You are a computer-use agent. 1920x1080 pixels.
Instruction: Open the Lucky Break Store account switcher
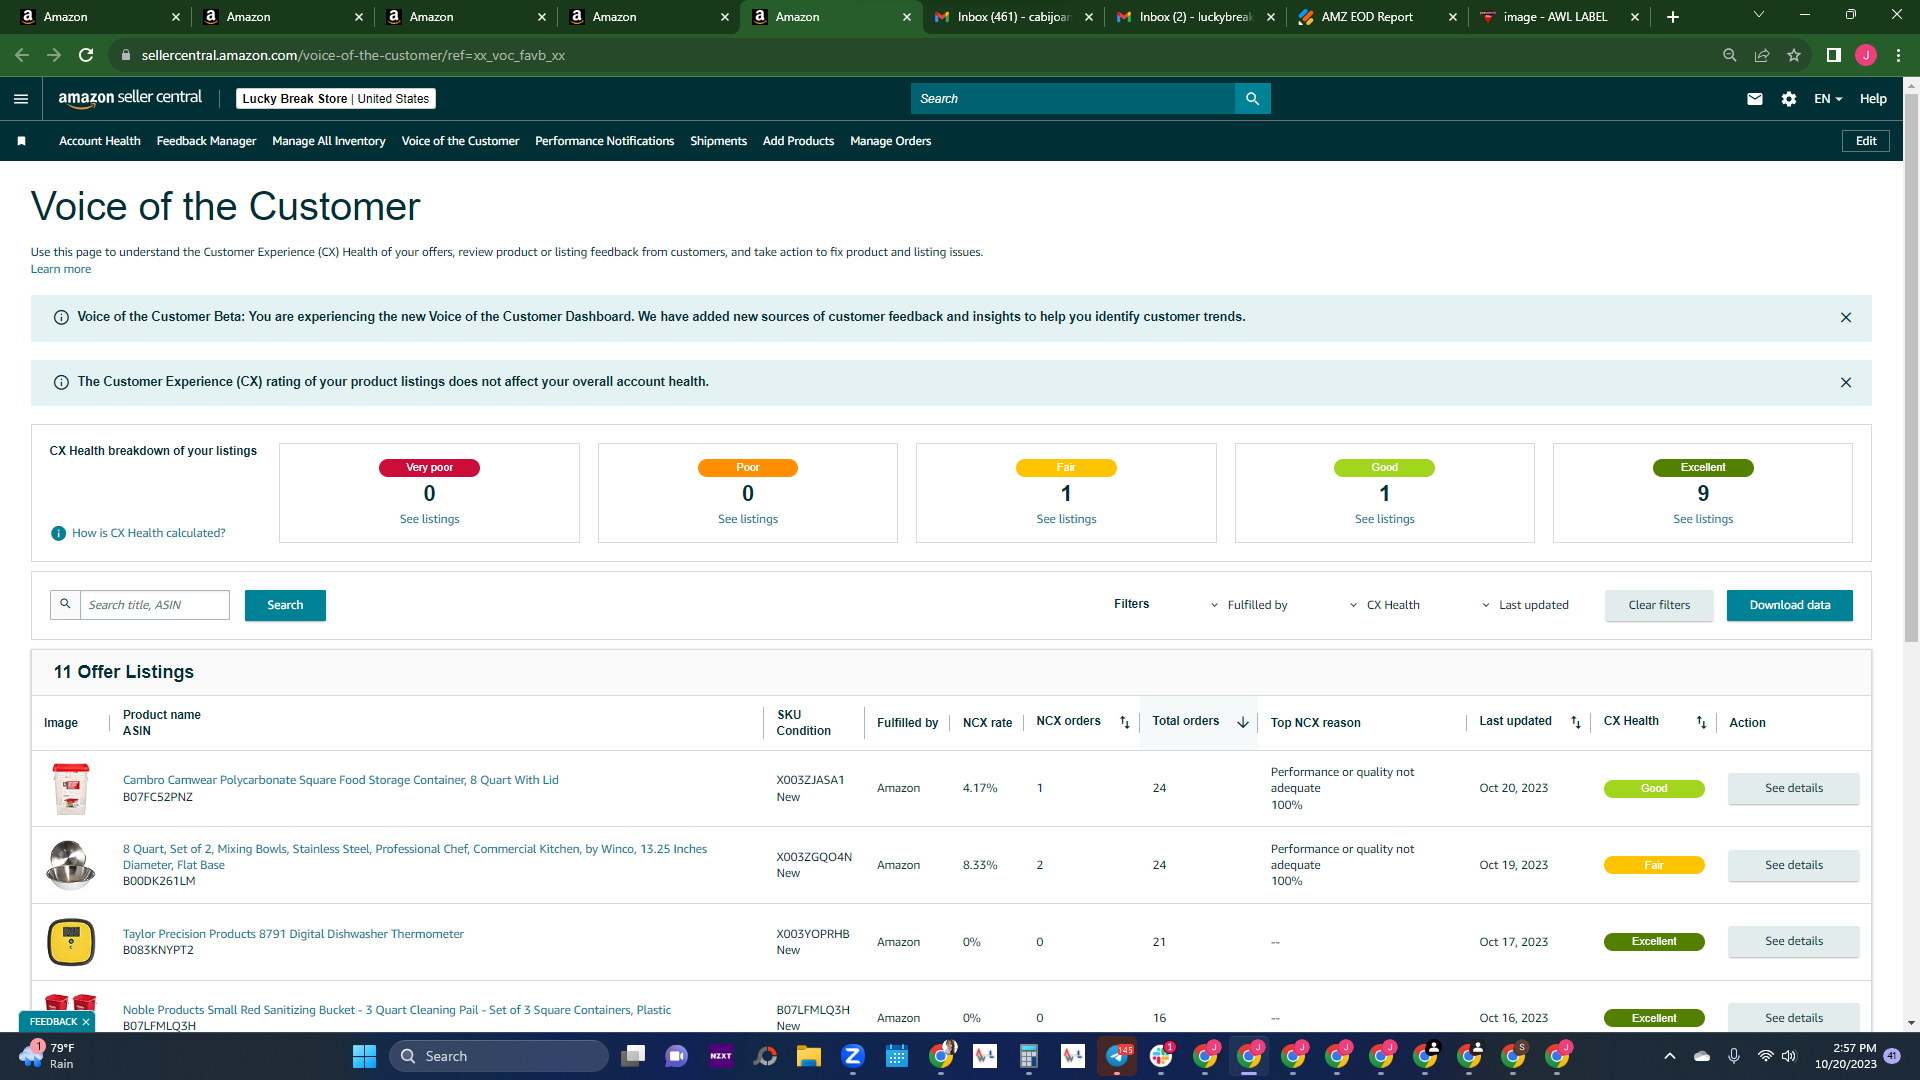click(x=336, y=99)
